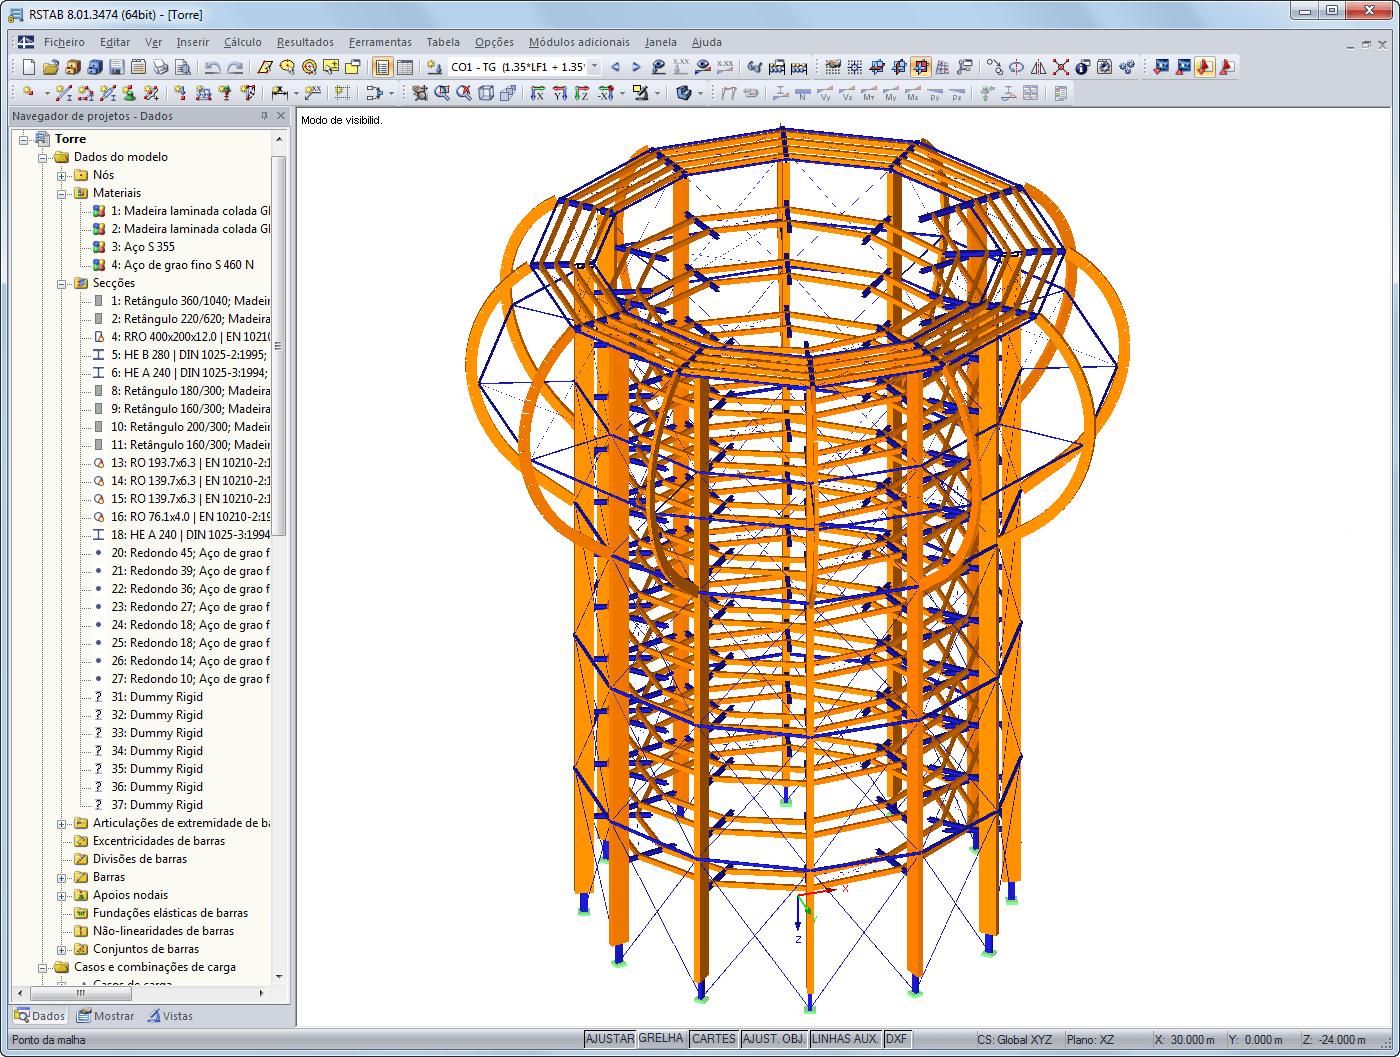This screenshot has width=1400, height=1057.
Task: Open the Inserir menu
Action: 193,42
